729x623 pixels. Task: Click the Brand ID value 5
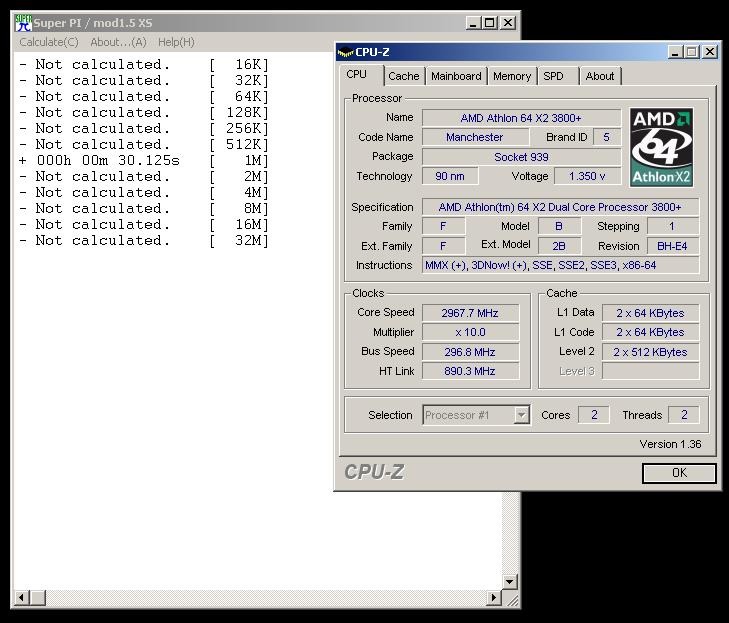click(606, 137)
